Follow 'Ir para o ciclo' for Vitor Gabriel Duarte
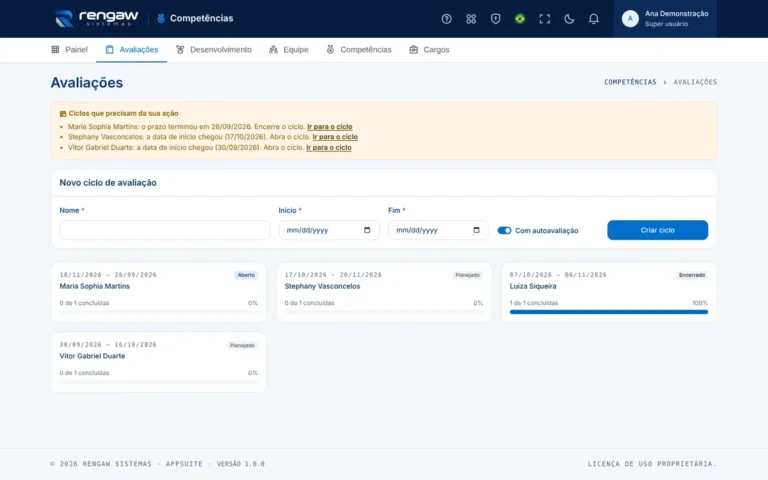The image size is (768, 480). point(329,147)
